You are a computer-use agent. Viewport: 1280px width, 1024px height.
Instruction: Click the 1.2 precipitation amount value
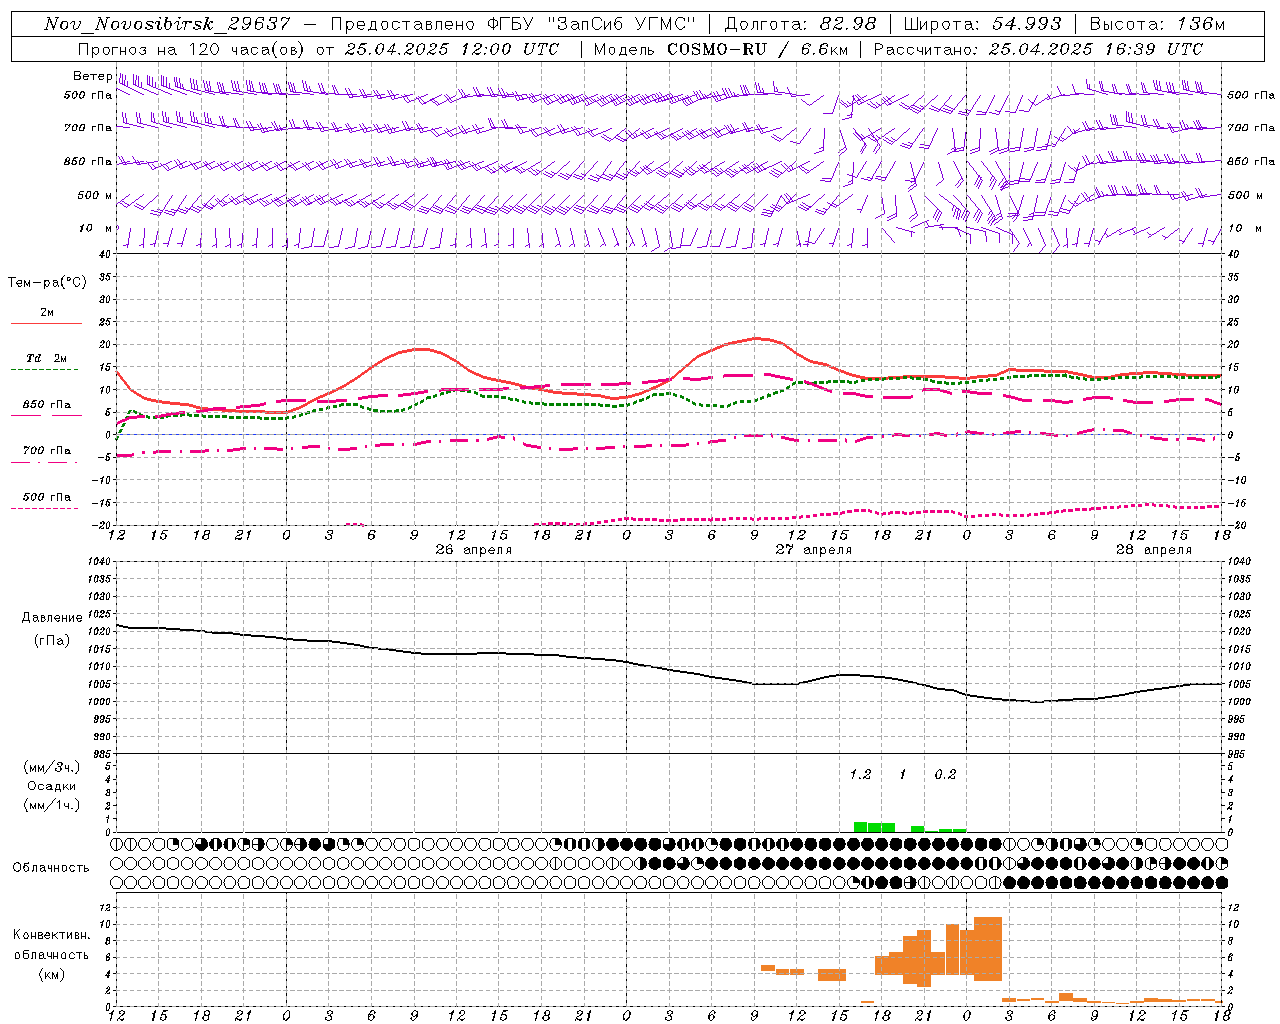pyautogui.click(x=860, y=774)
